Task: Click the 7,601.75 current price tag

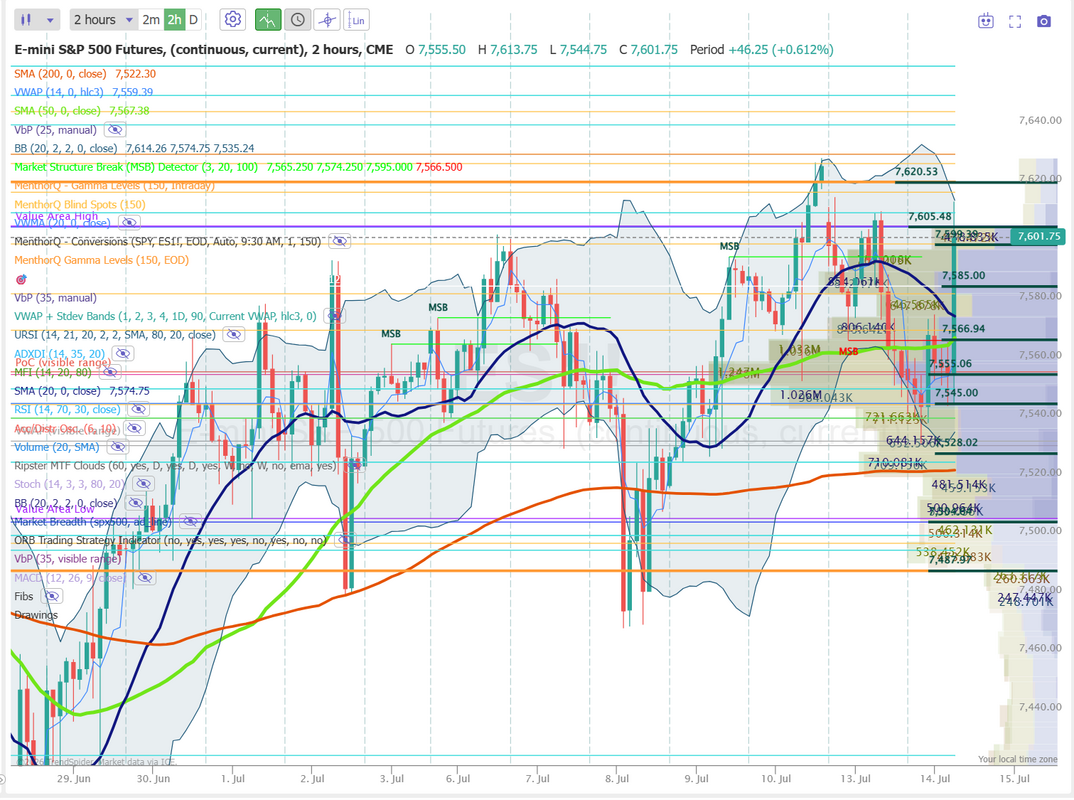Action: pos(1039,236)
